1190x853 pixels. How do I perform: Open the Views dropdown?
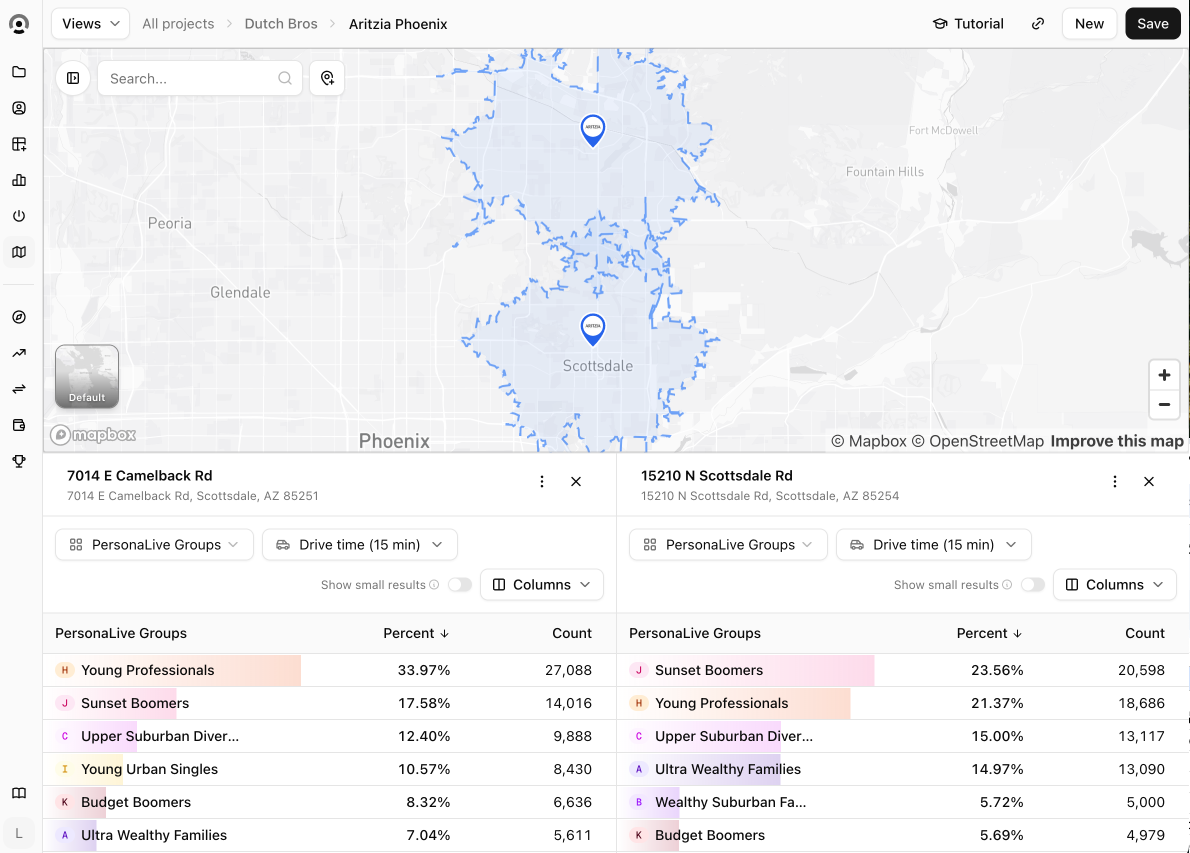pyautogui.click(x=90, y=24)
